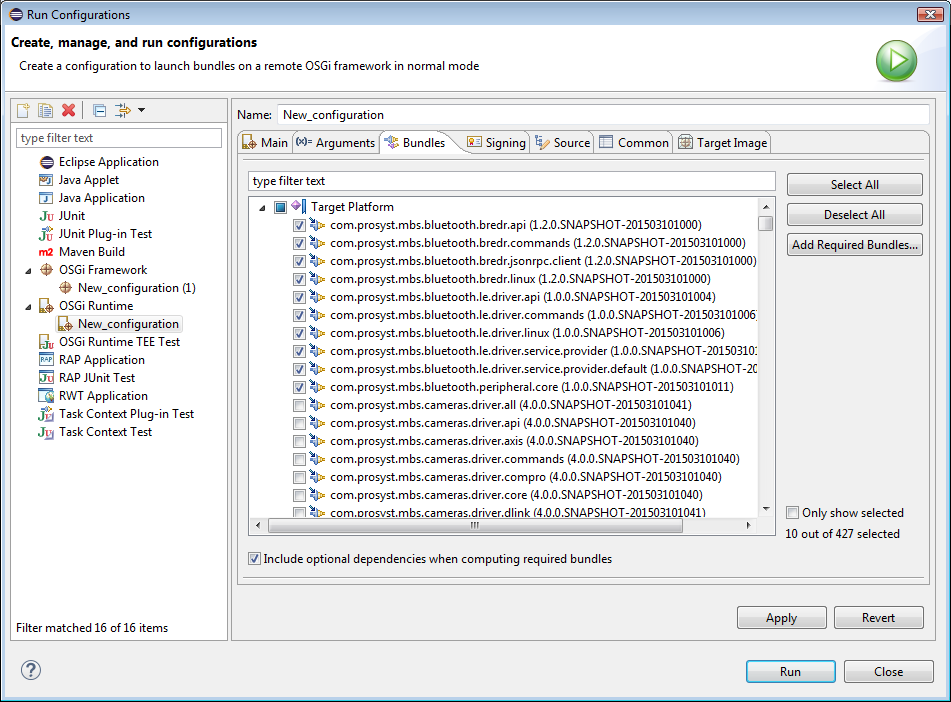Click the Help question mark icon

[31, 670]
